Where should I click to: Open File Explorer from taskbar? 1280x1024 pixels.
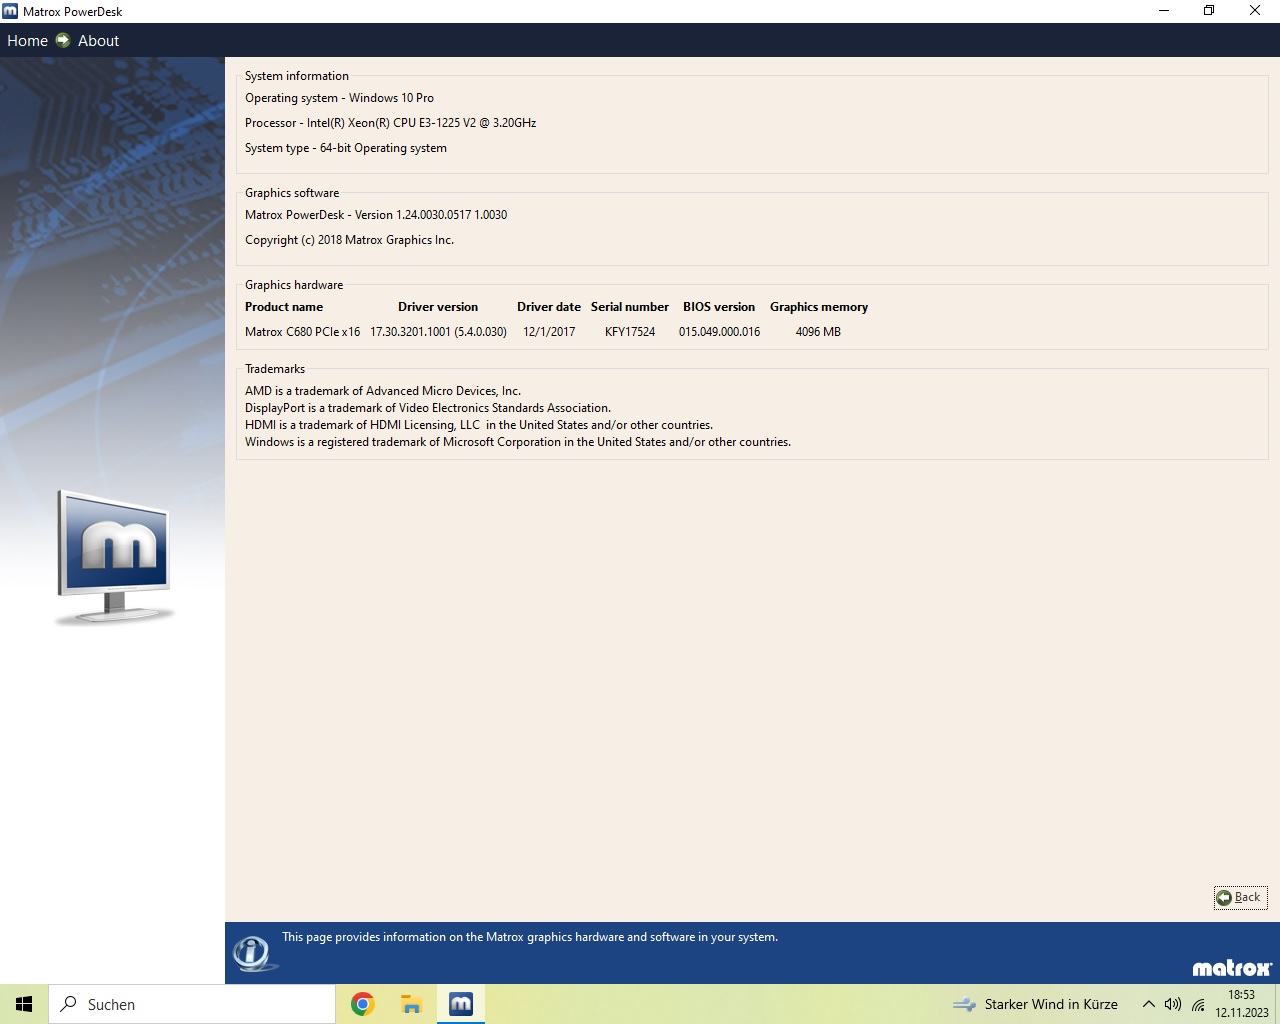411,1004
